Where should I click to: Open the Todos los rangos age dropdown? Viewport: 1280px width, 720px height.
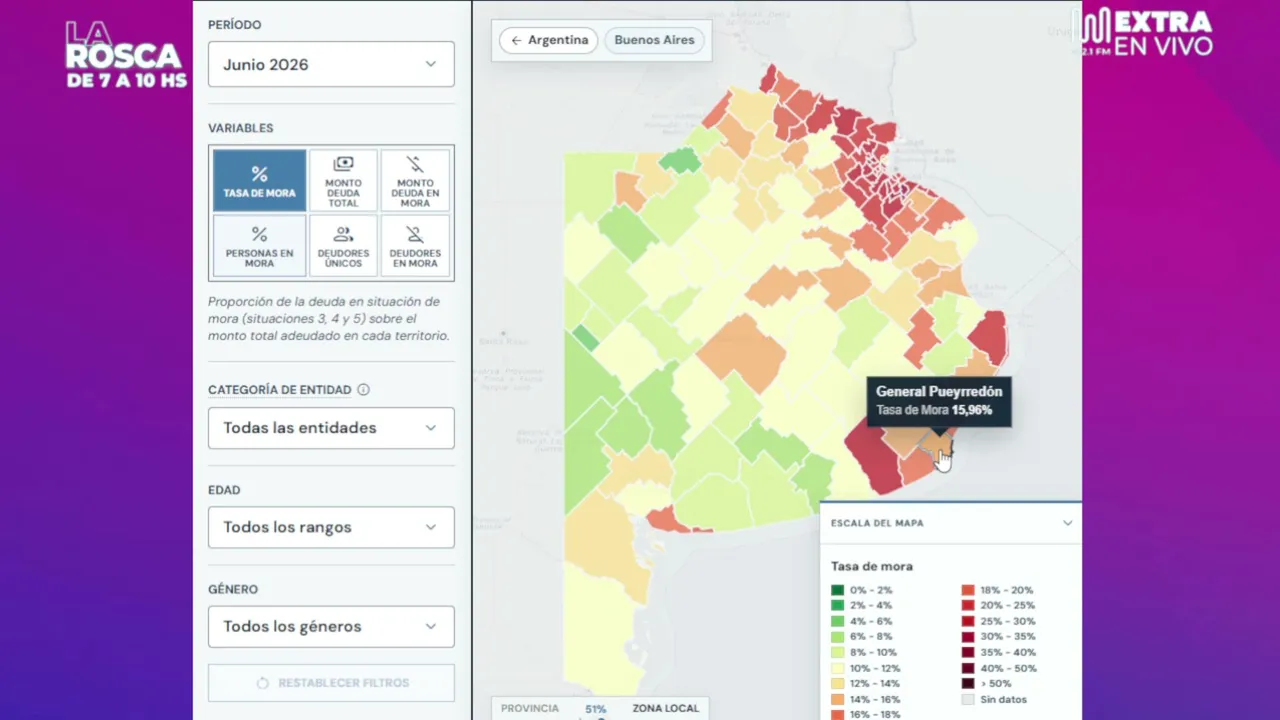(x=331, y=527)
